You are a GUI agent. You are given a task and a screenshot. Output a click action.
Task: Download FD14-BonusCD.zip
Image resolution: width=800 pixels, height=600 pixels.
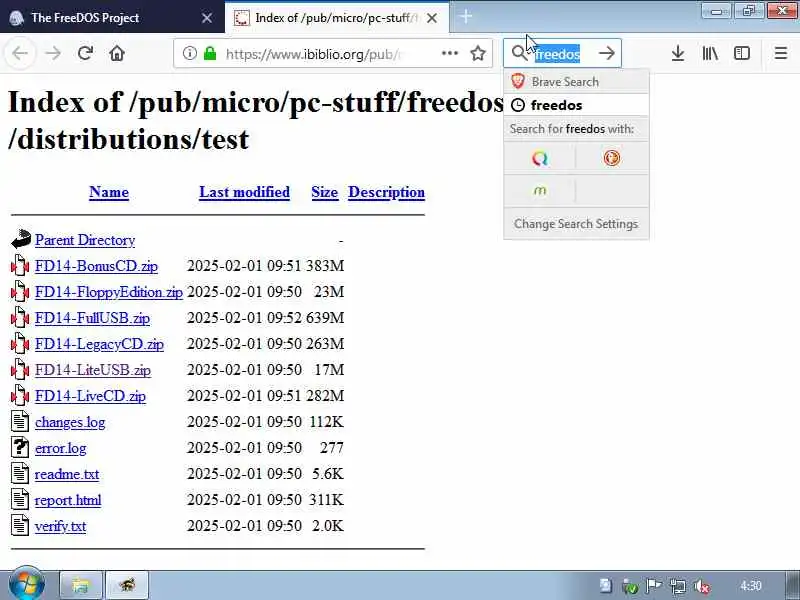coord(96,266)
